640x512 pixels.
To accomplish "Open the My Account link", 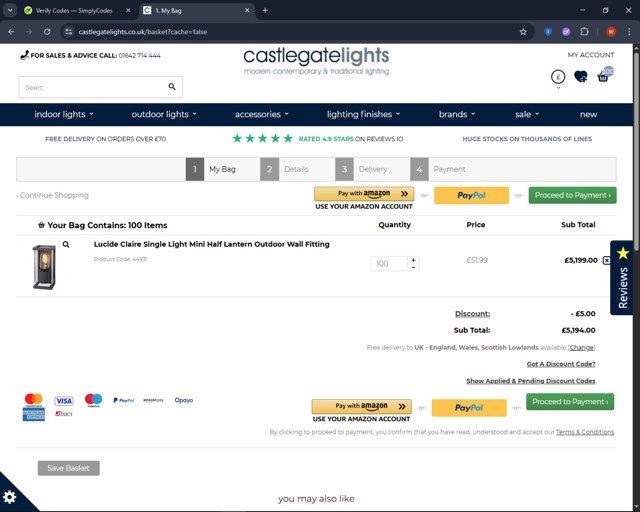I will pyautogui.click(x=590, y=55).
